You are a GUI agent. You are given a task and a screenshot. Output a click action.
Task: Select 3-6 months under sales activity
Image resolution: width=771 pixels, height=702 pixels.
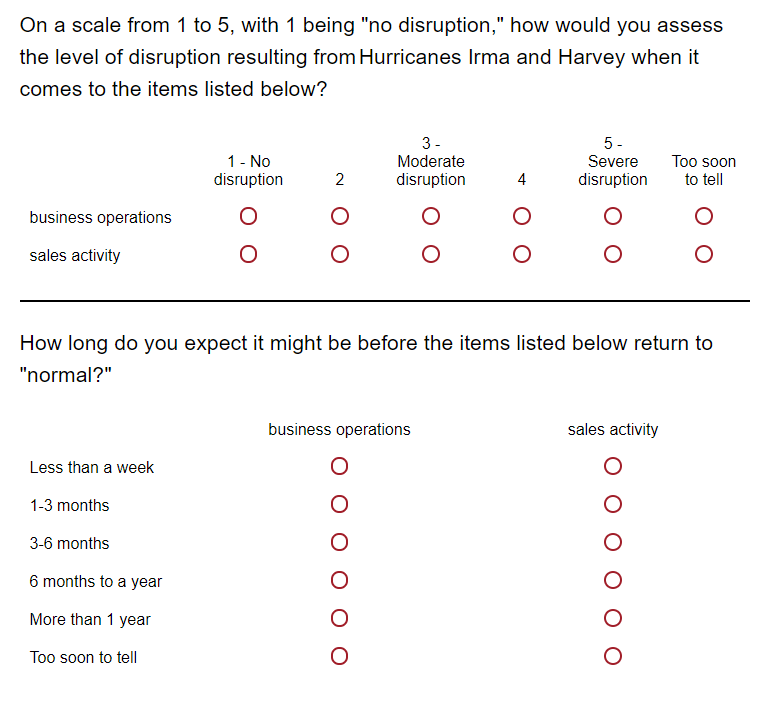[x=613, y=542]
